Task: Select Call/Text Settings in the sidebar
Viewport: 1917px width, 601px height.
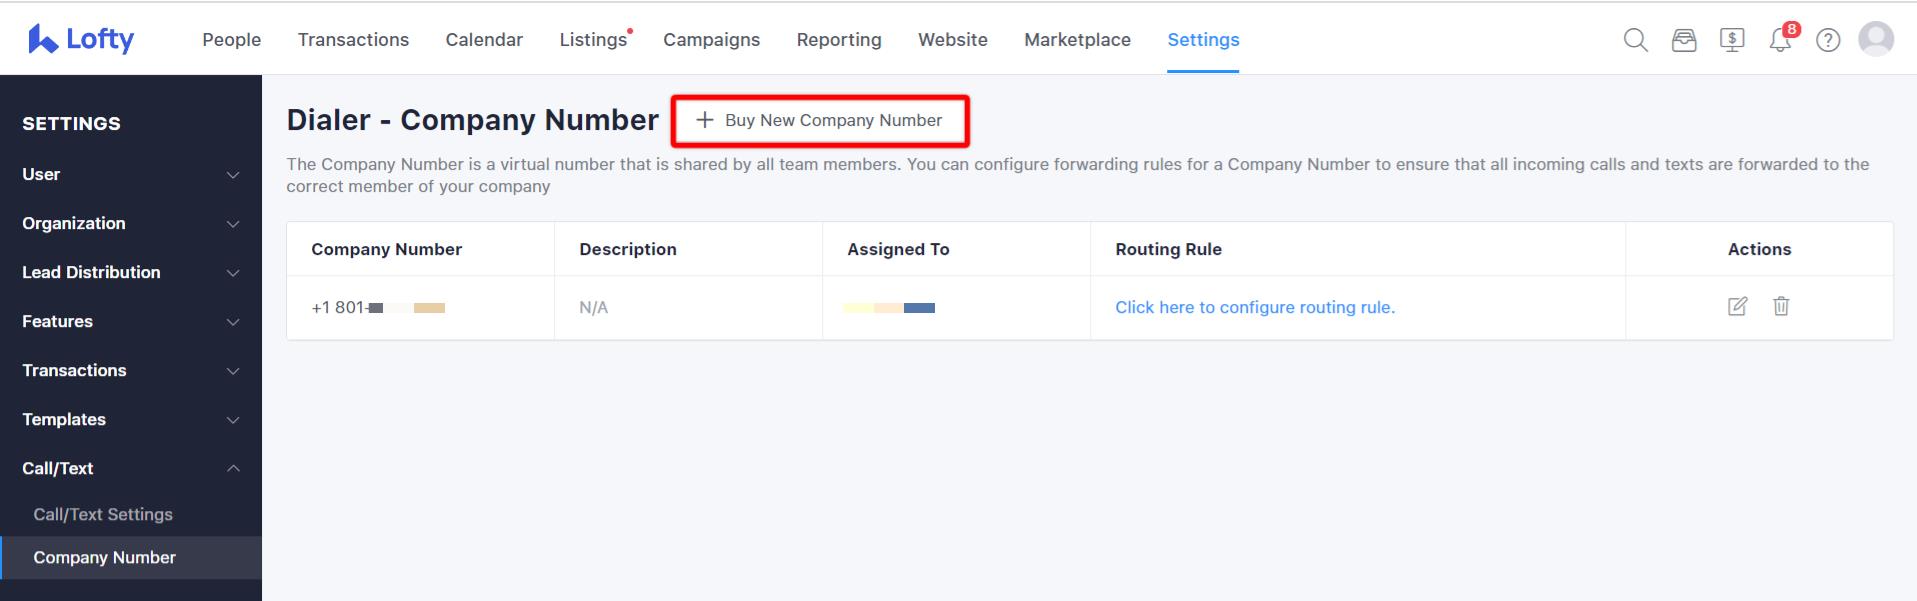Action: tap(103, 514)
